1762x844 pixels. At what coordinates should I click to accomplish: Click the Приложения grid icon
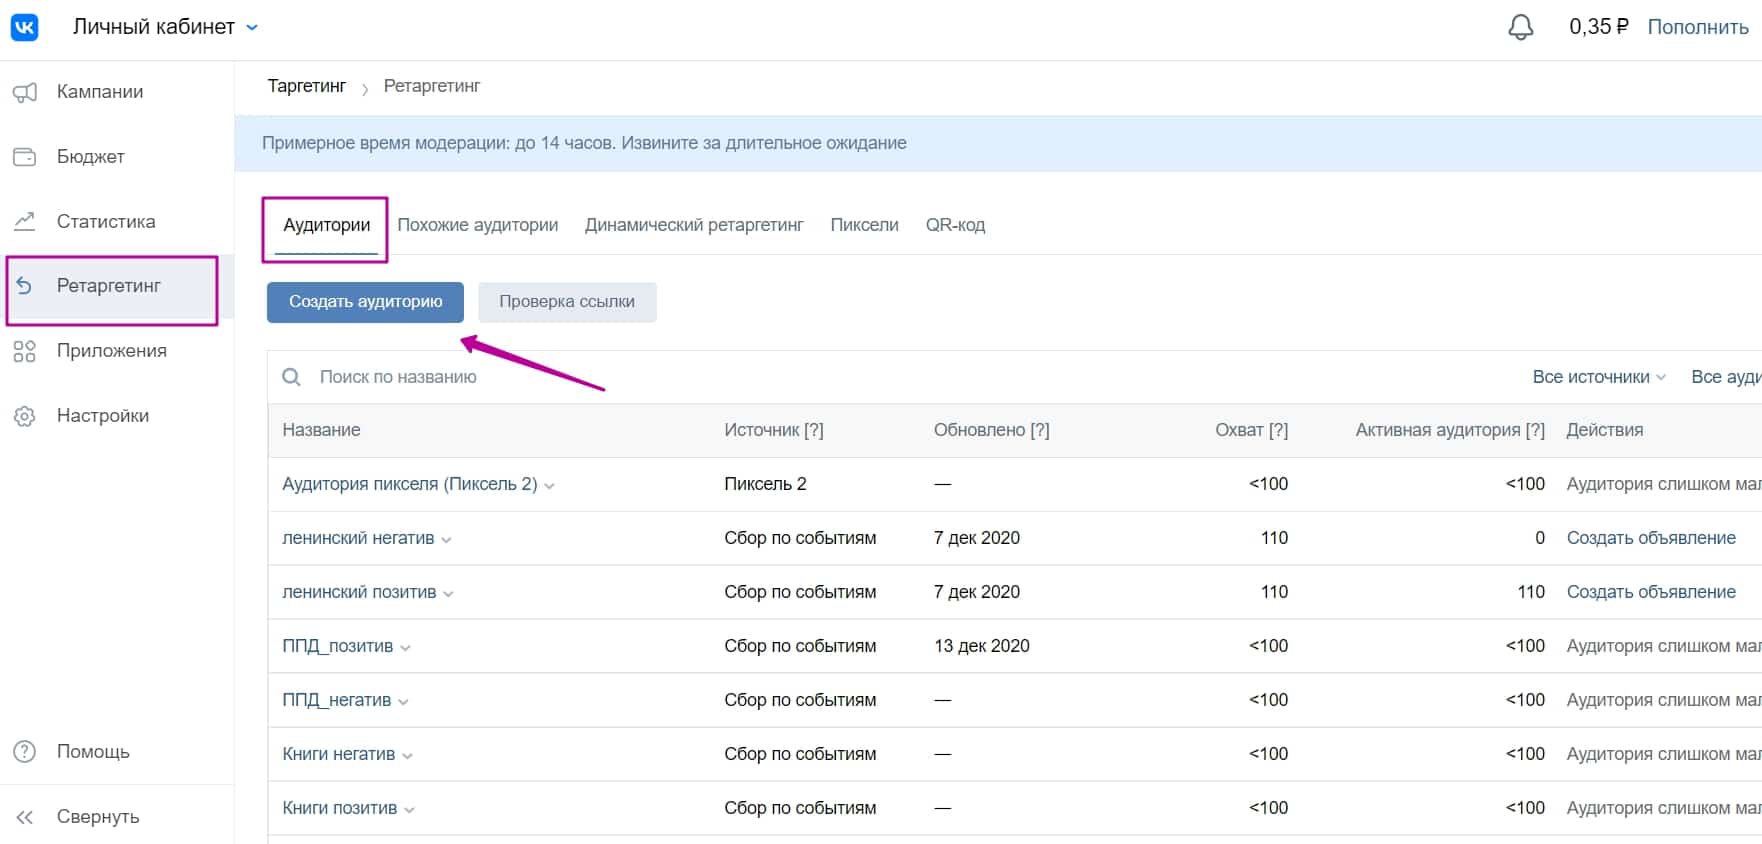tap(25, 351)
